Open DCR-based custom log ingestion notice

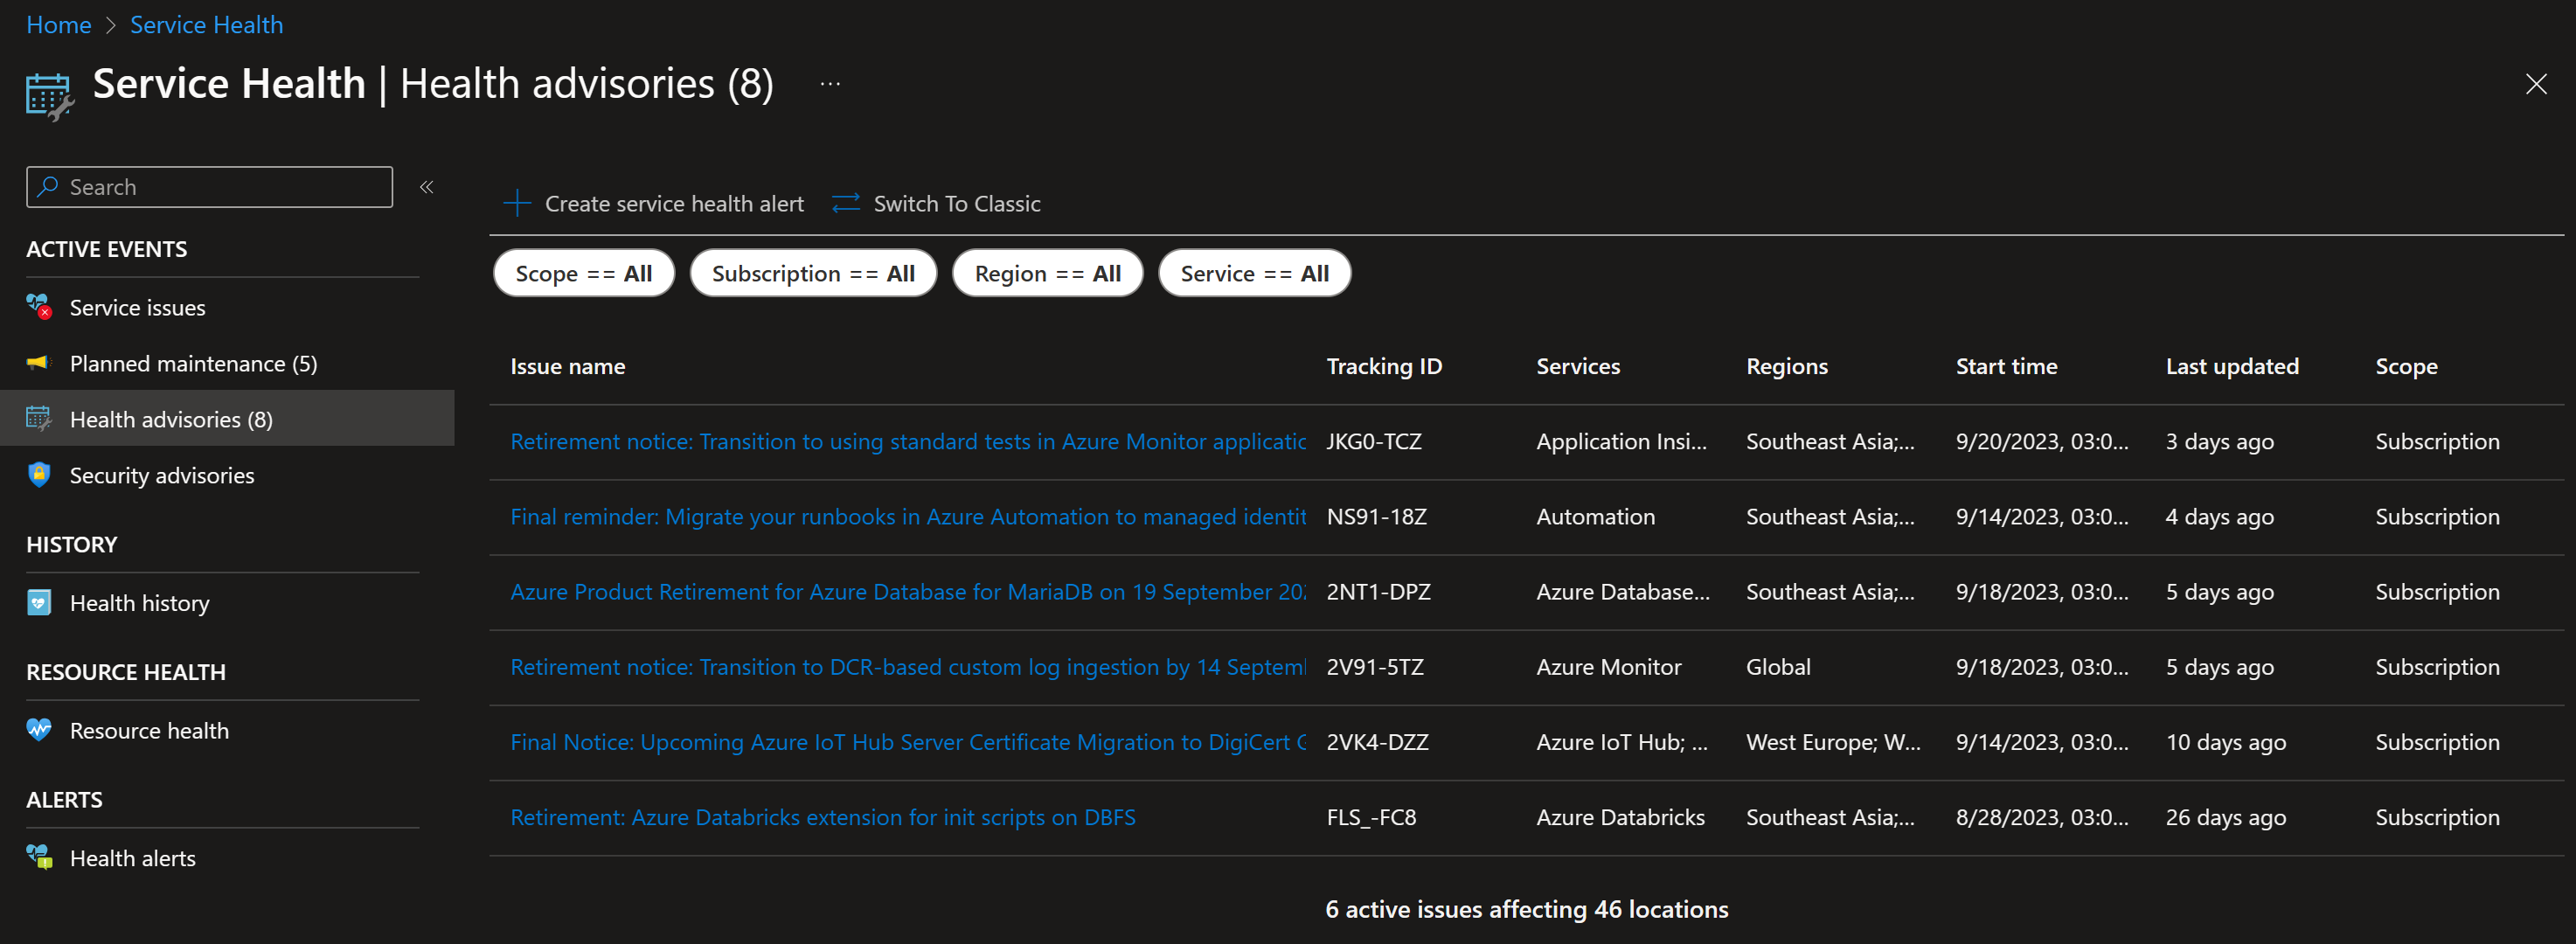908,666
